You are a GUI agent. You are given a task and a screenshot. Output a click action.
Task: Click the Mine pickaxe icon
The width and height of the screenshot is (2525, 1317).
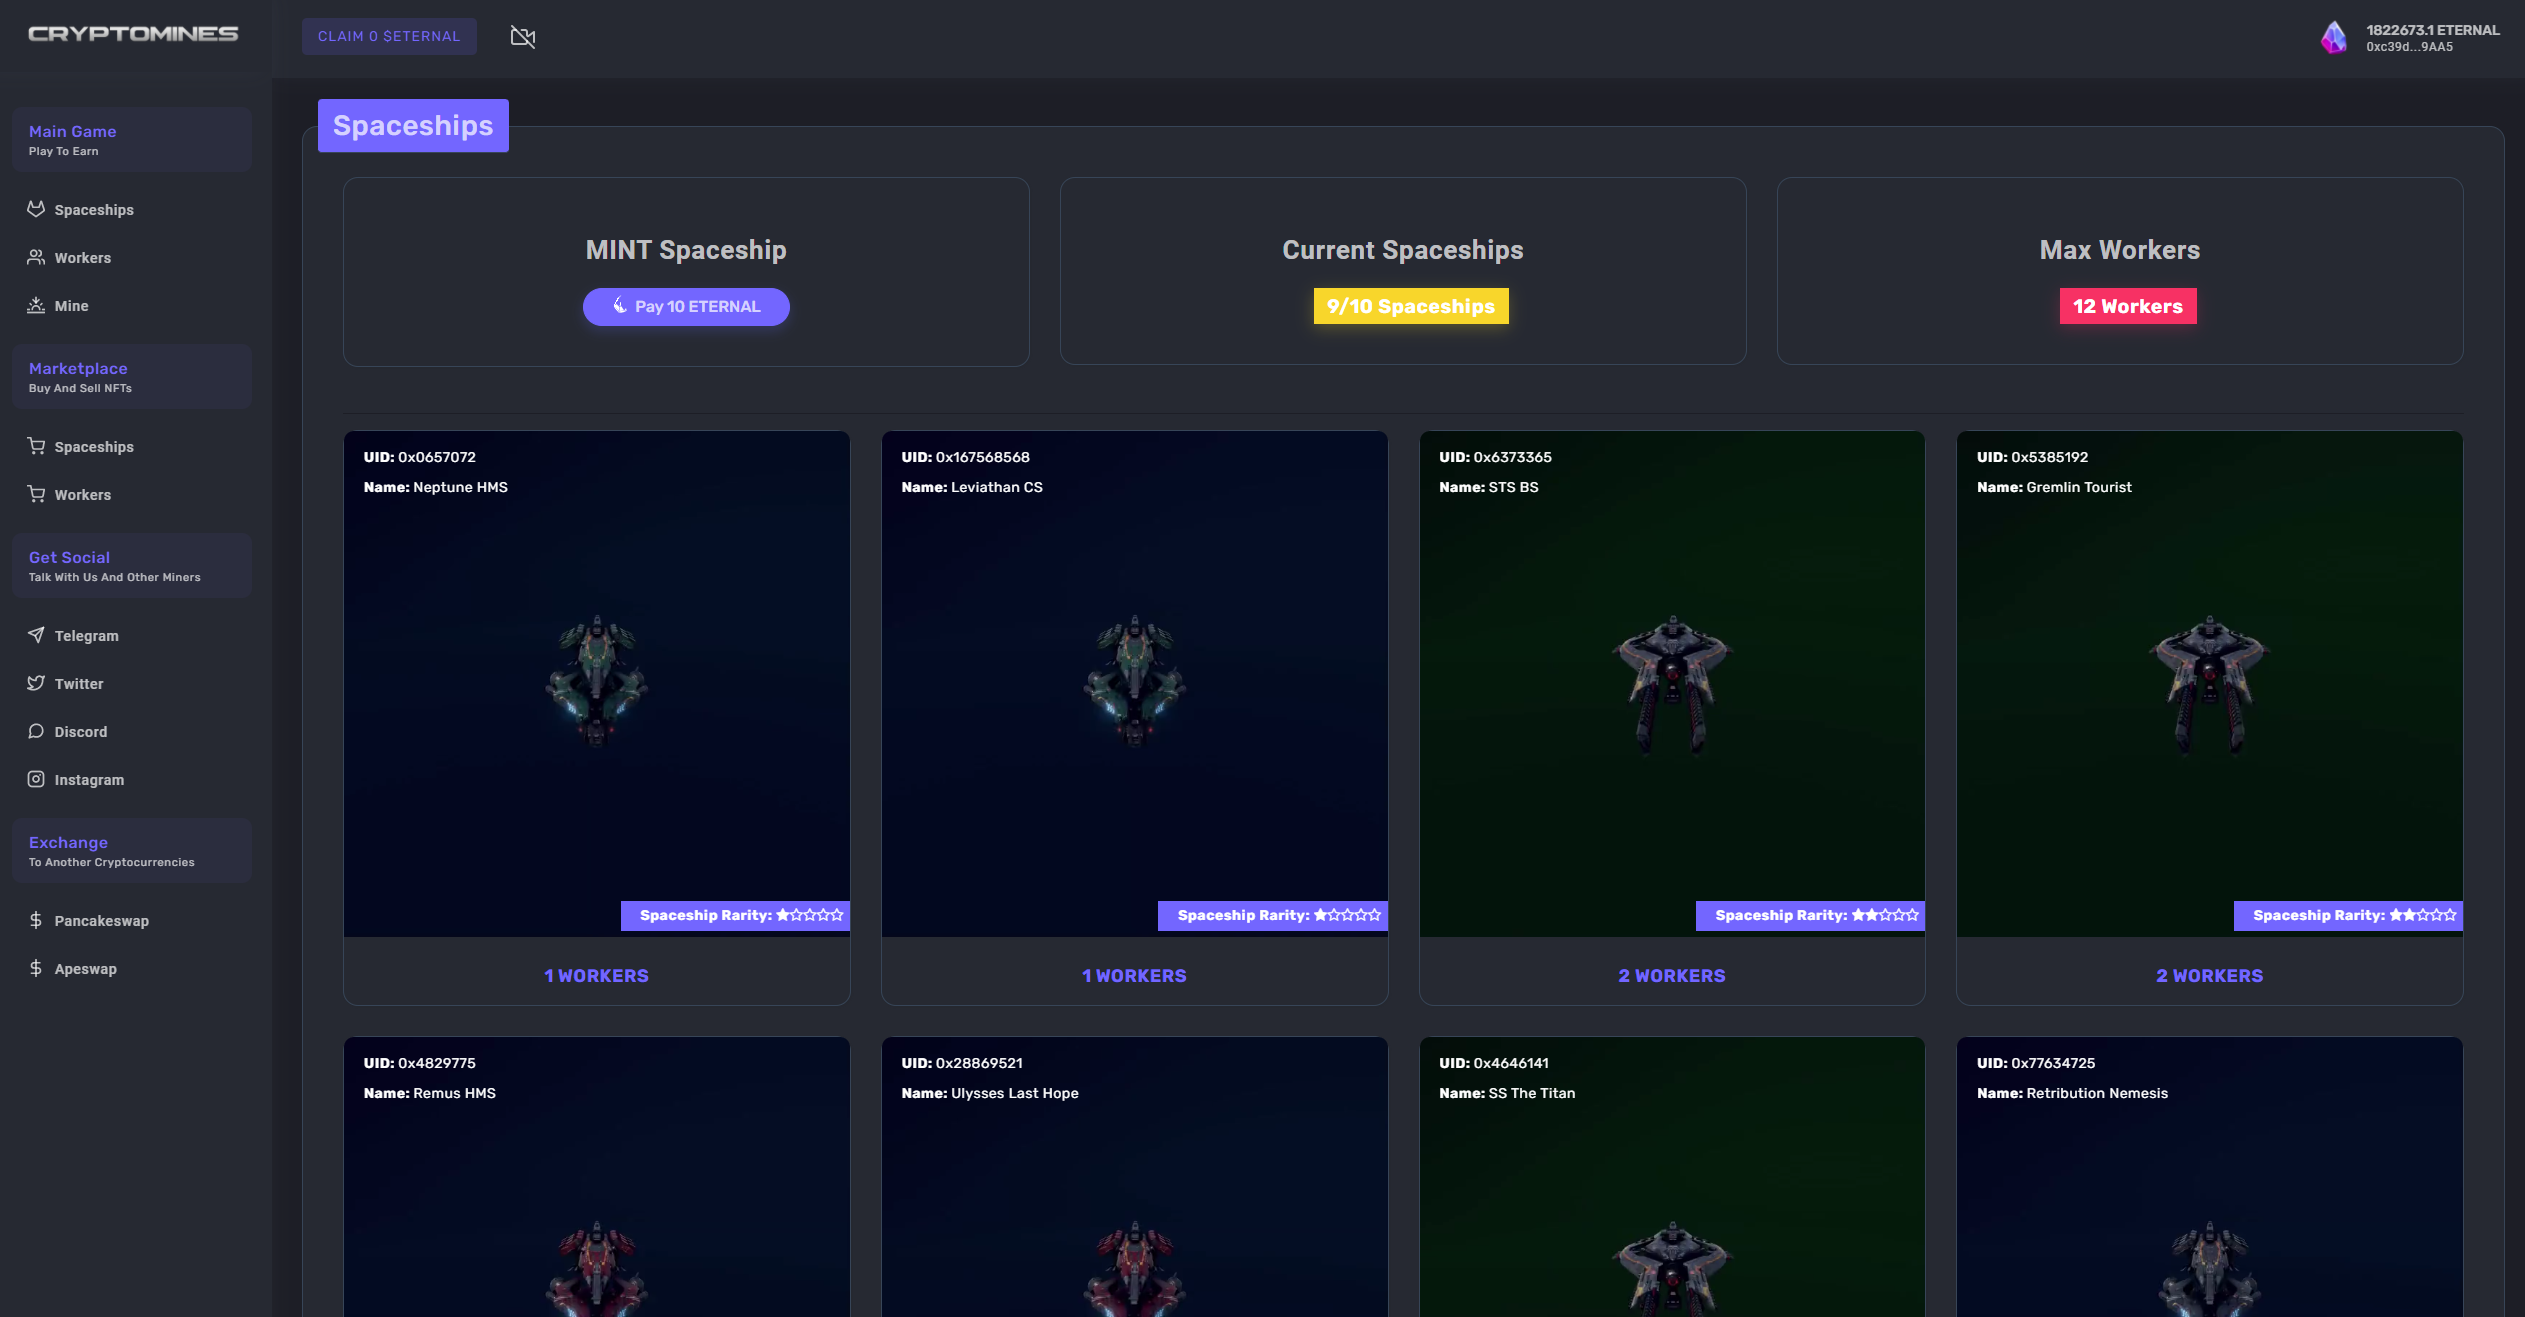tap(36, 305)
